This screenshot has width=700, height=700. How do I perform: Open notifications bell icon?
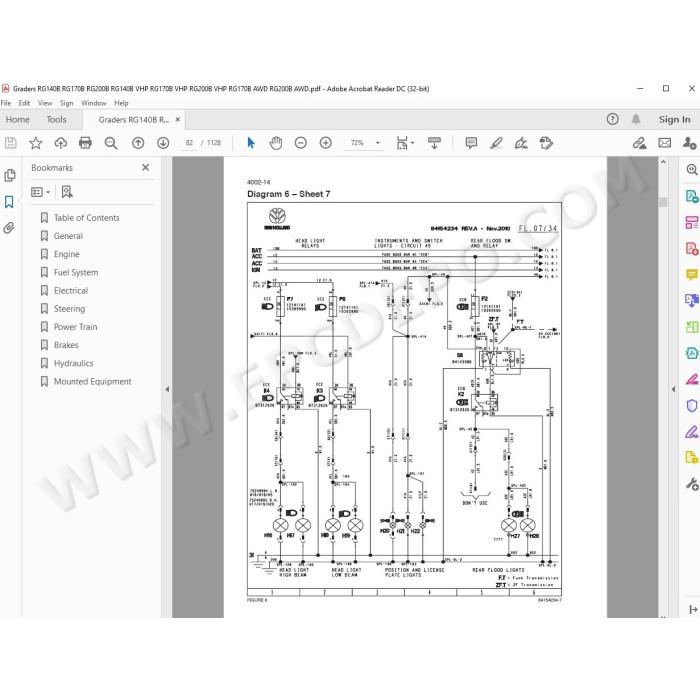coord(636,119)
